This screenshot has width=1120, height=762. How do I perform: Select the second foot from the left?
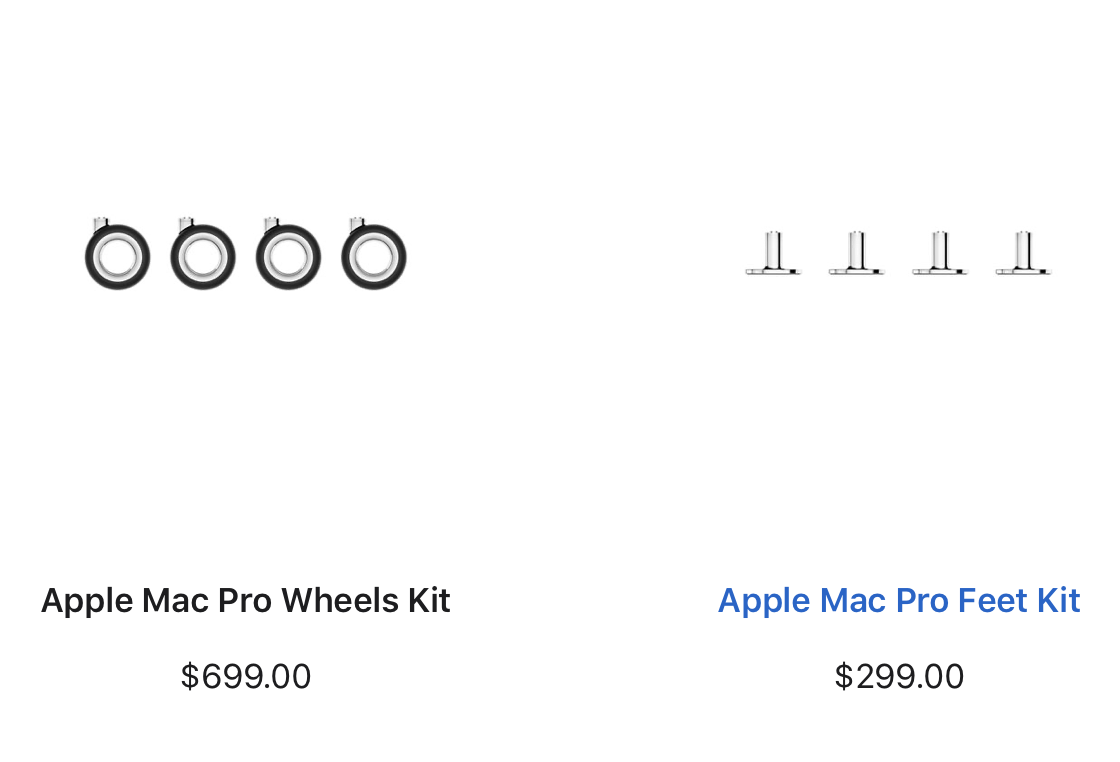856,253
